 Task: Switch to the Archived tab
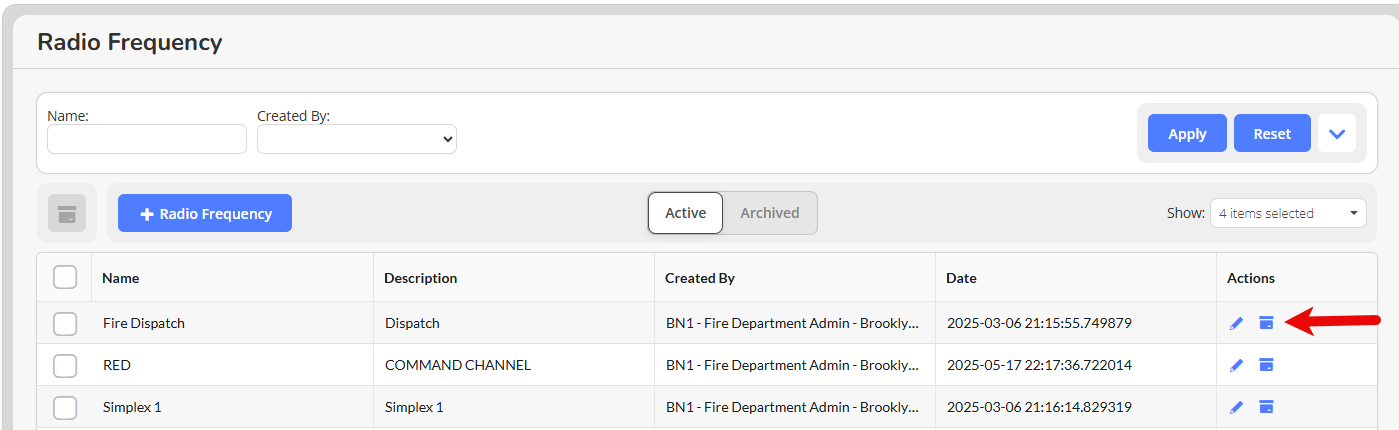[x=770, y=213]
